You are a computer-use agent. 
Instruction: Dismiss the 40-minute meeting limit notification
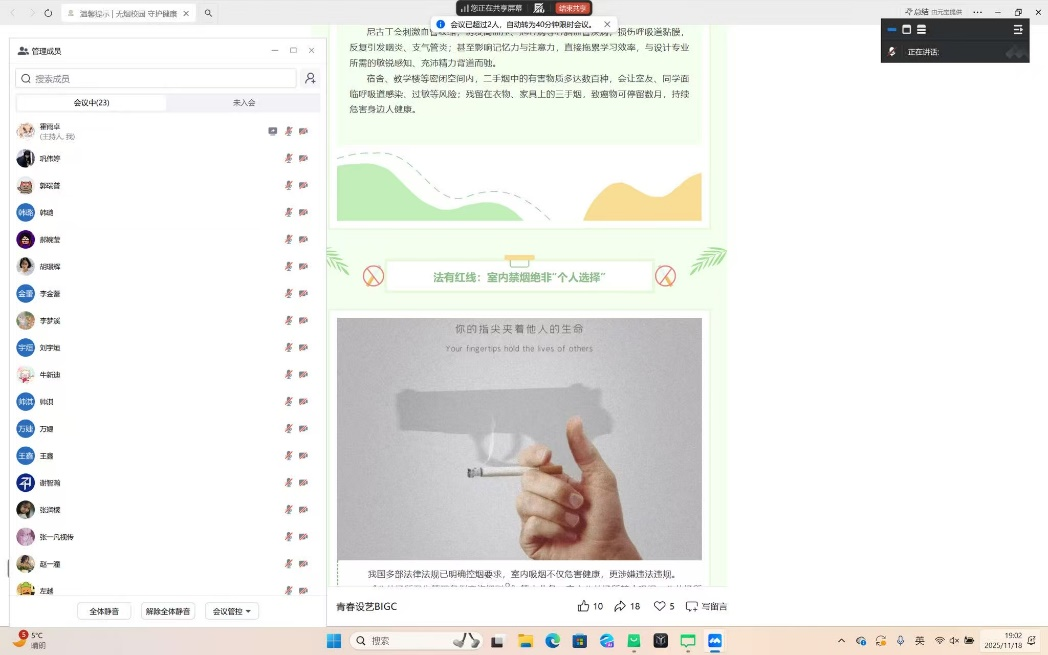(607, 24)
